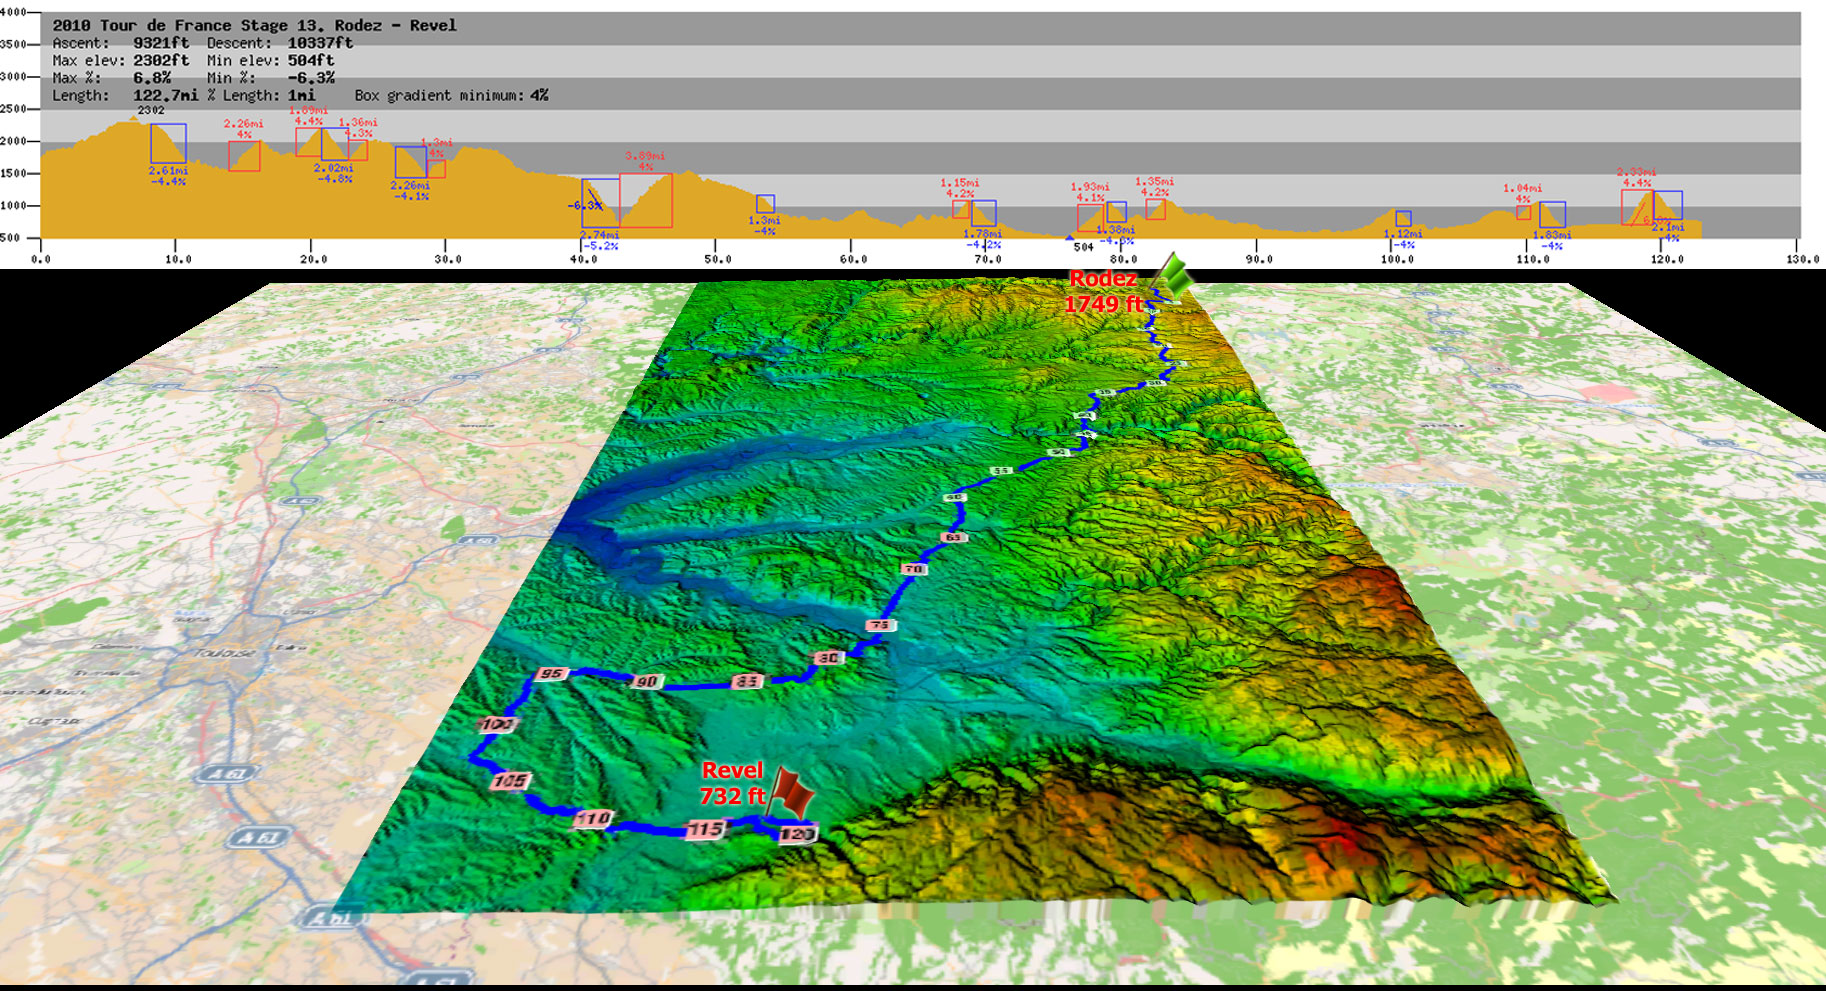This screenshot has height=991, width=1826.
Task: Click the 50.0 tick on the distance axis
Action: pyautogui.click(x=717, y=259)
